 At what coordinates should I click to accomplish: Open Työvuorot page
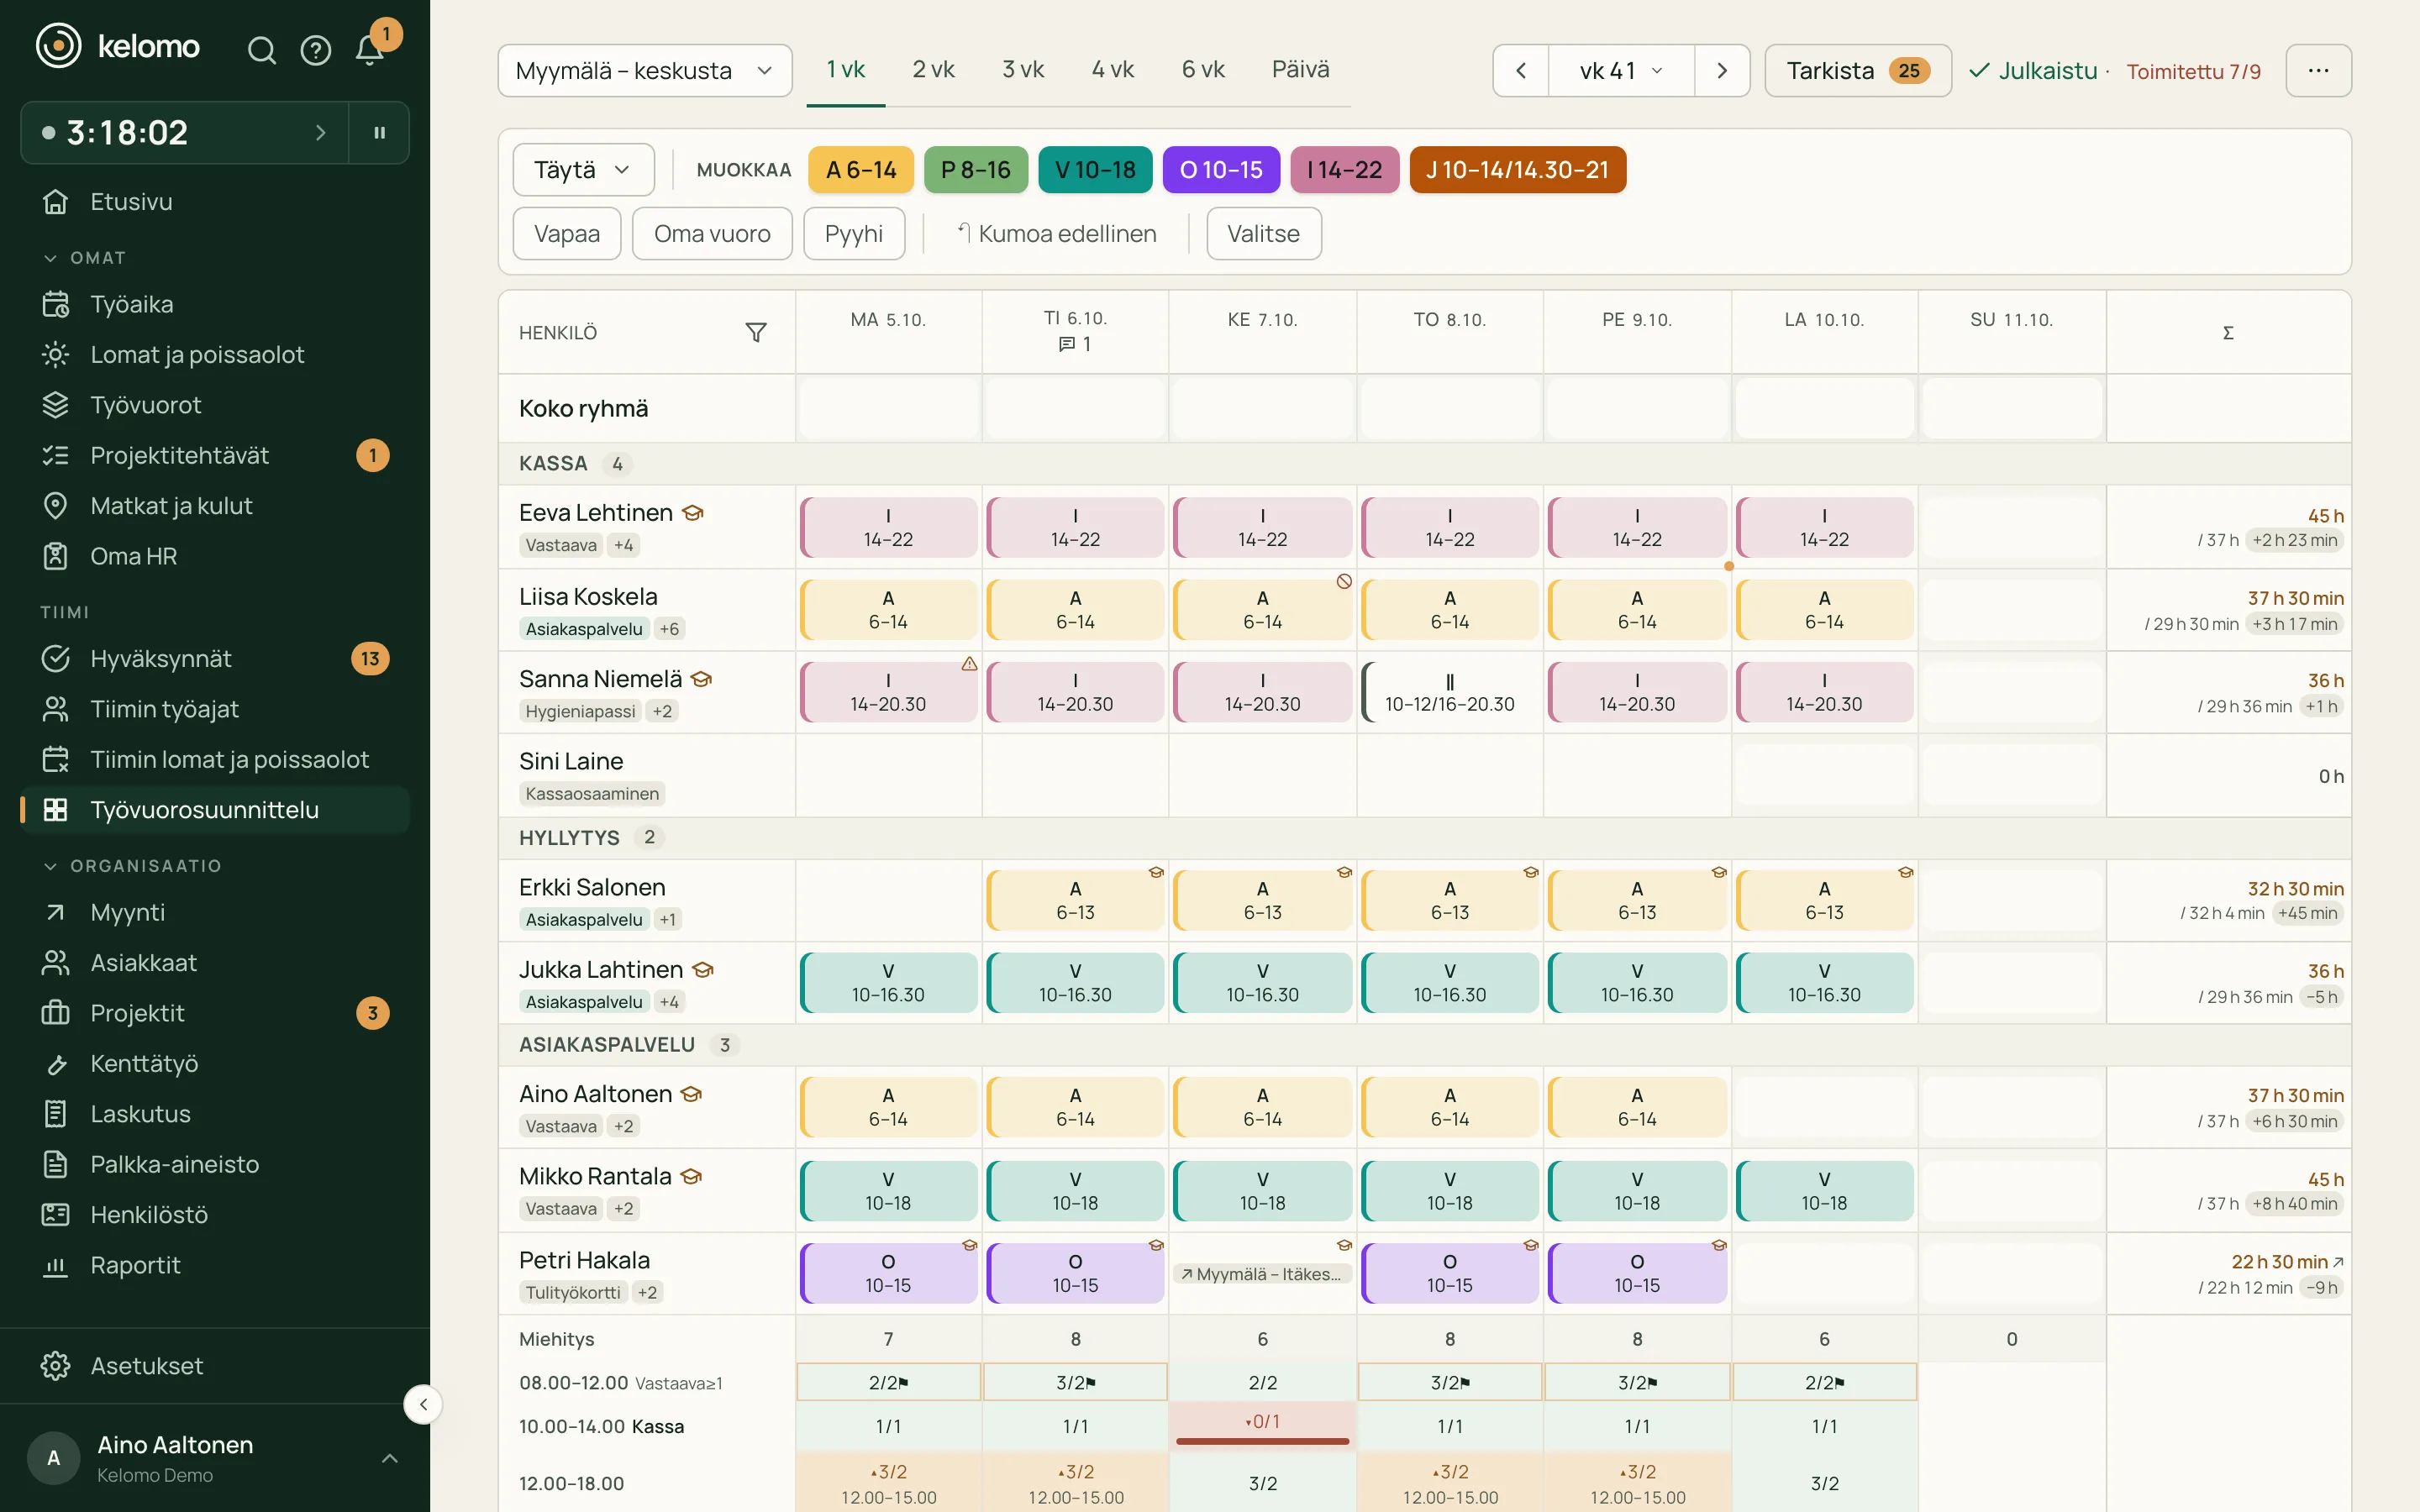pyautogui.click(x=215, y=405)
